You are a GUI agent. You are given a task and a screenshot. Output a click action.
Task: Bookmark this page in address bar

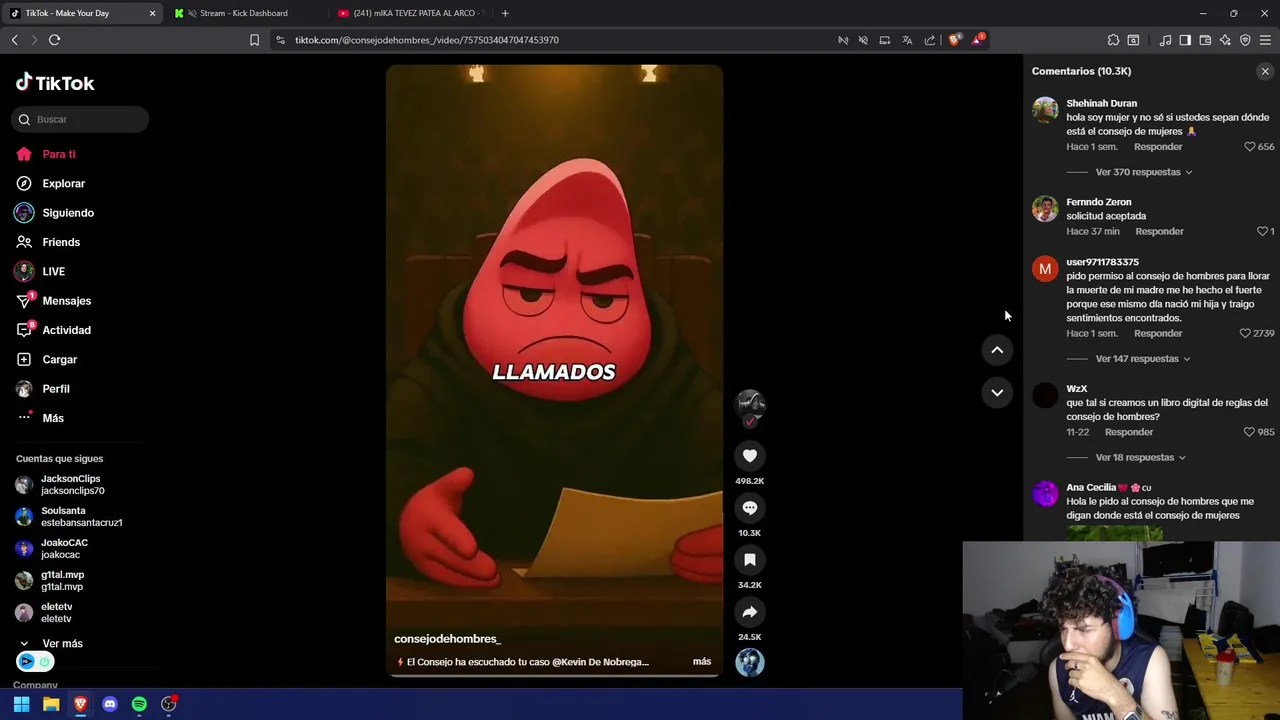click(254, 40)
